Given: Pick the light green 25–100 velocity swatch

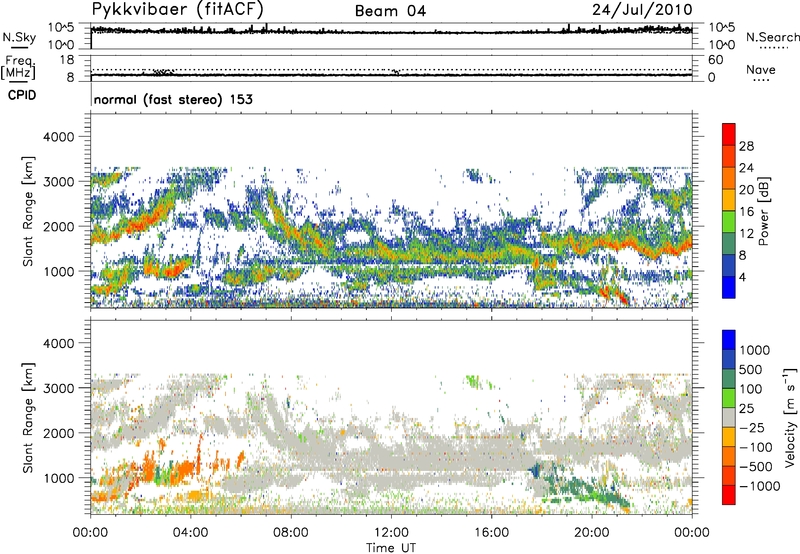Looking at the screenshot, I should pyautogui.click(x=729, y=398).
